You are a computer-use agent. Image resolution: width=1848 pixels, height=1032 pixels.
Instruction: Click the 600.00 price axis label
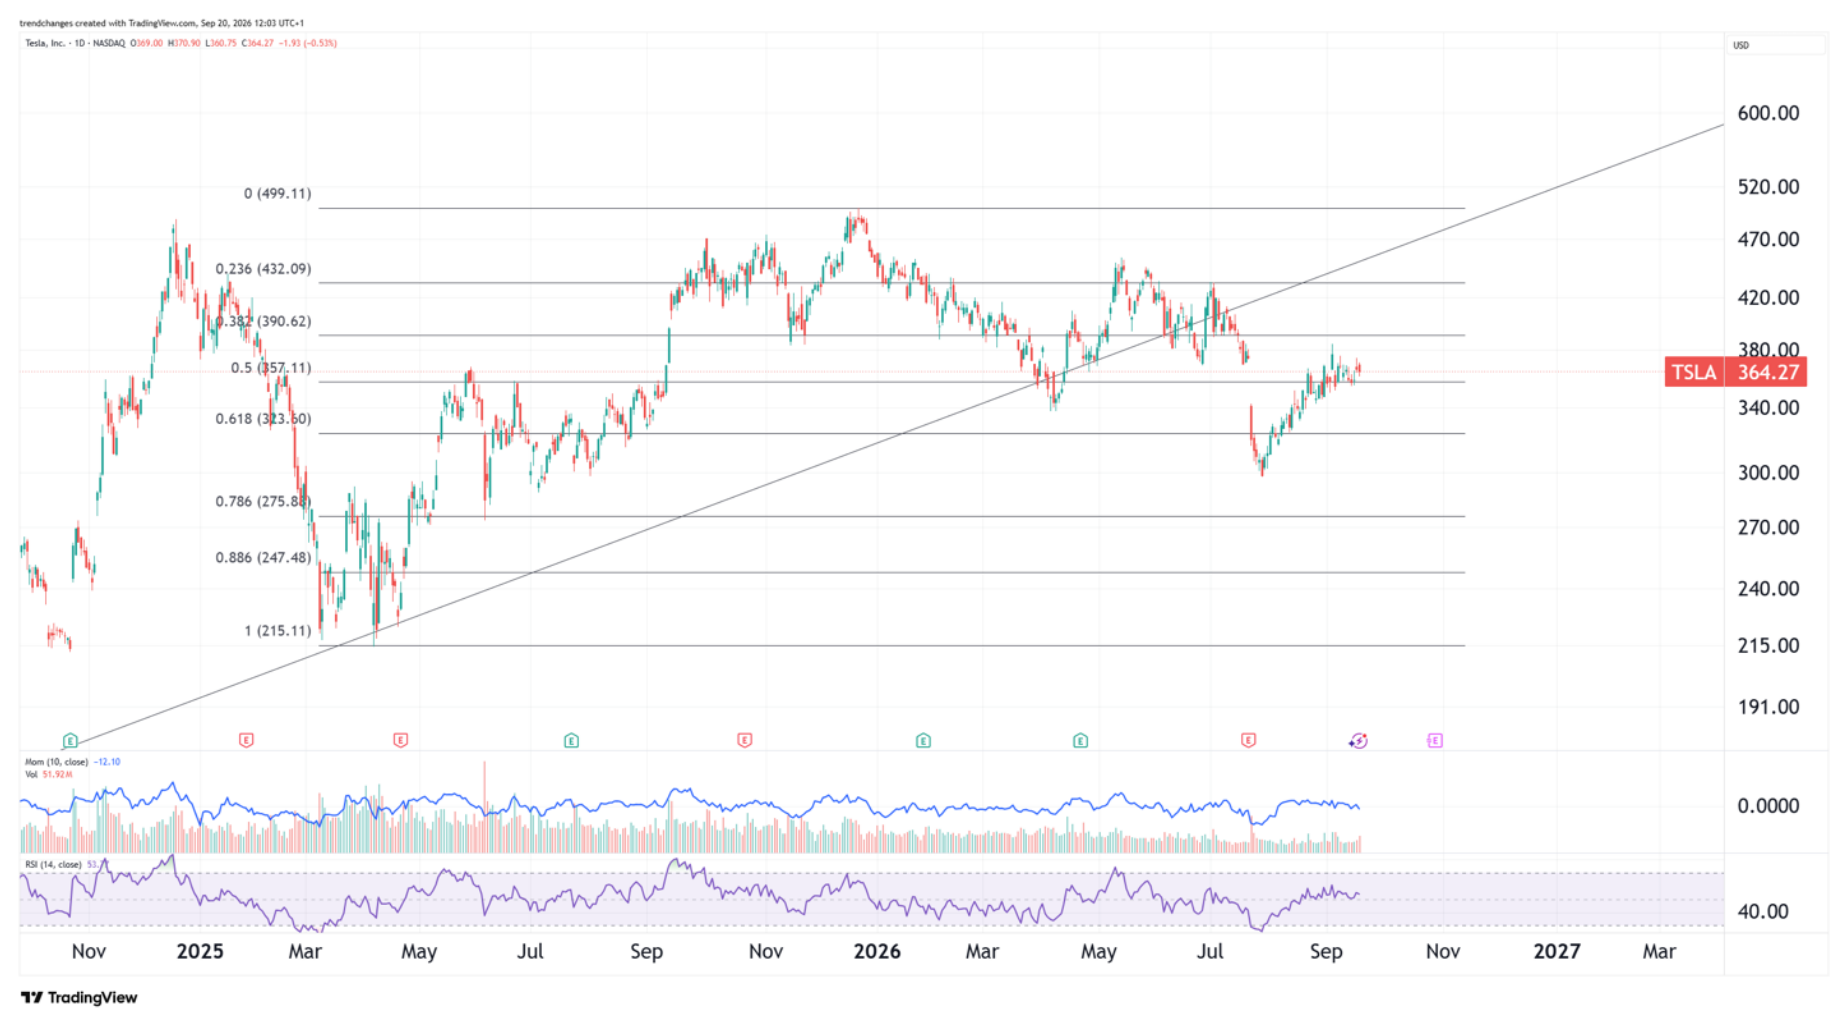tap(1768, 113)
